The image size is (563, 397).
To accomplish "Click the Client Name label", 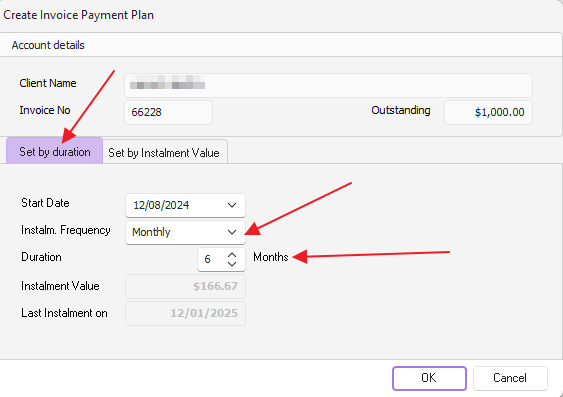I will (48, 83).
